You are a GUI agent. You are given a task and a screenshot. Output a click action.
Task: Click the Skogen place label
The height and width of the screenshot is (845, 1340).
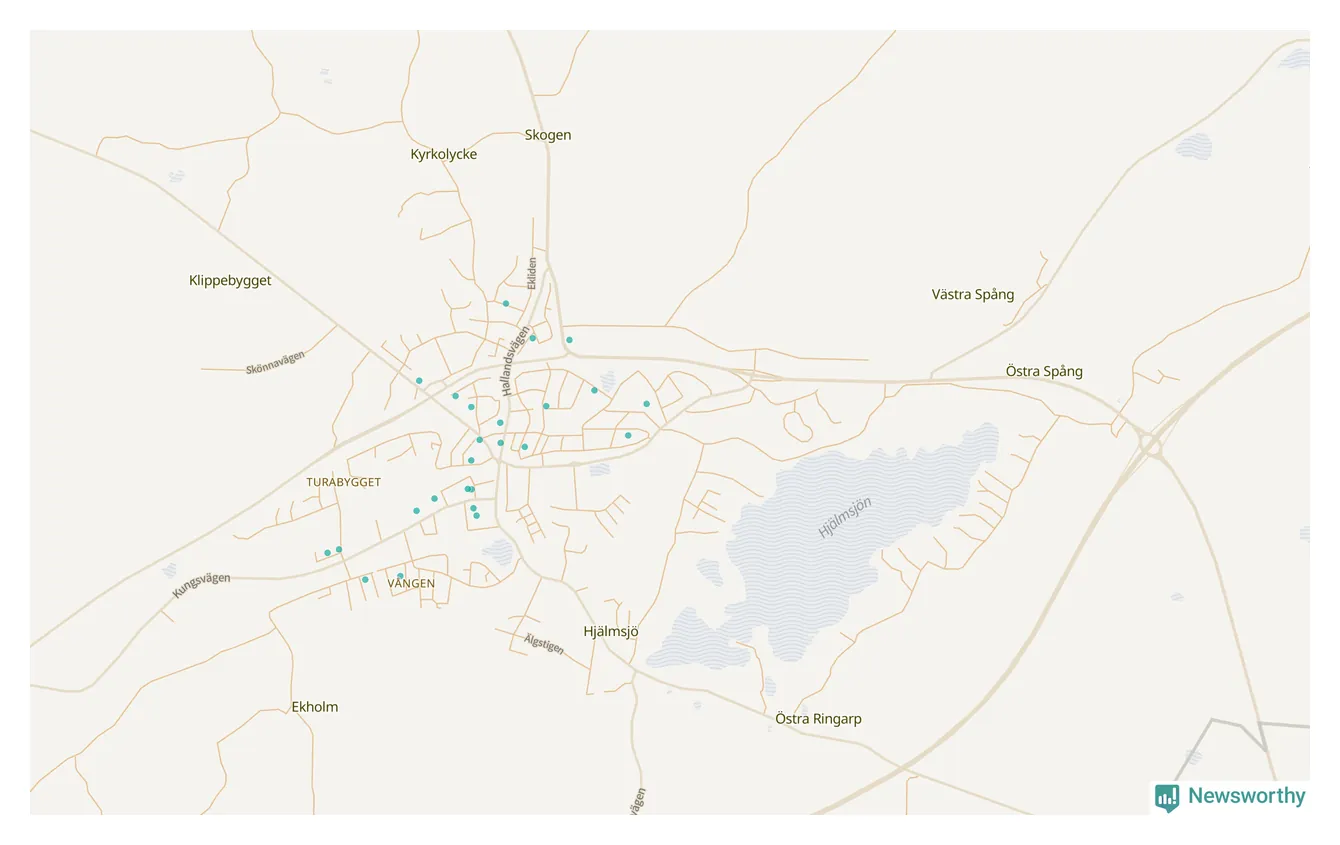pyautogui.click(x=548, y=135)
